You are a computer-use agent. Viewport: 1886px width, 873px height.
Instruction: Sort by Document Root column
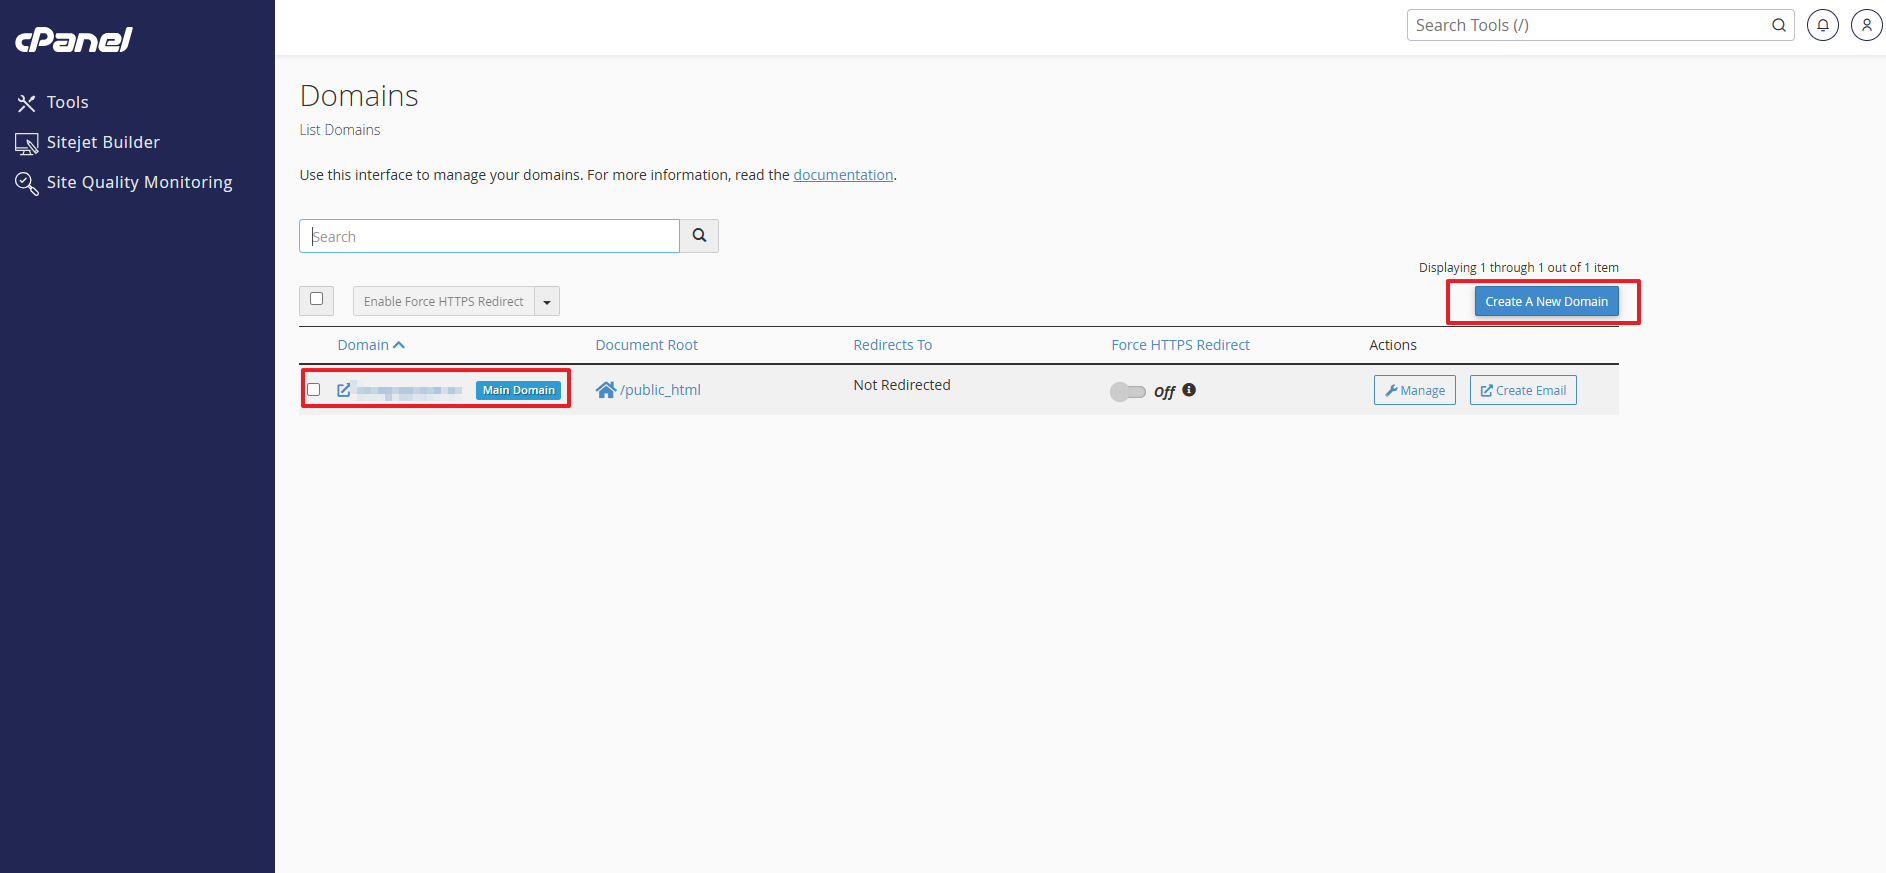646,345
